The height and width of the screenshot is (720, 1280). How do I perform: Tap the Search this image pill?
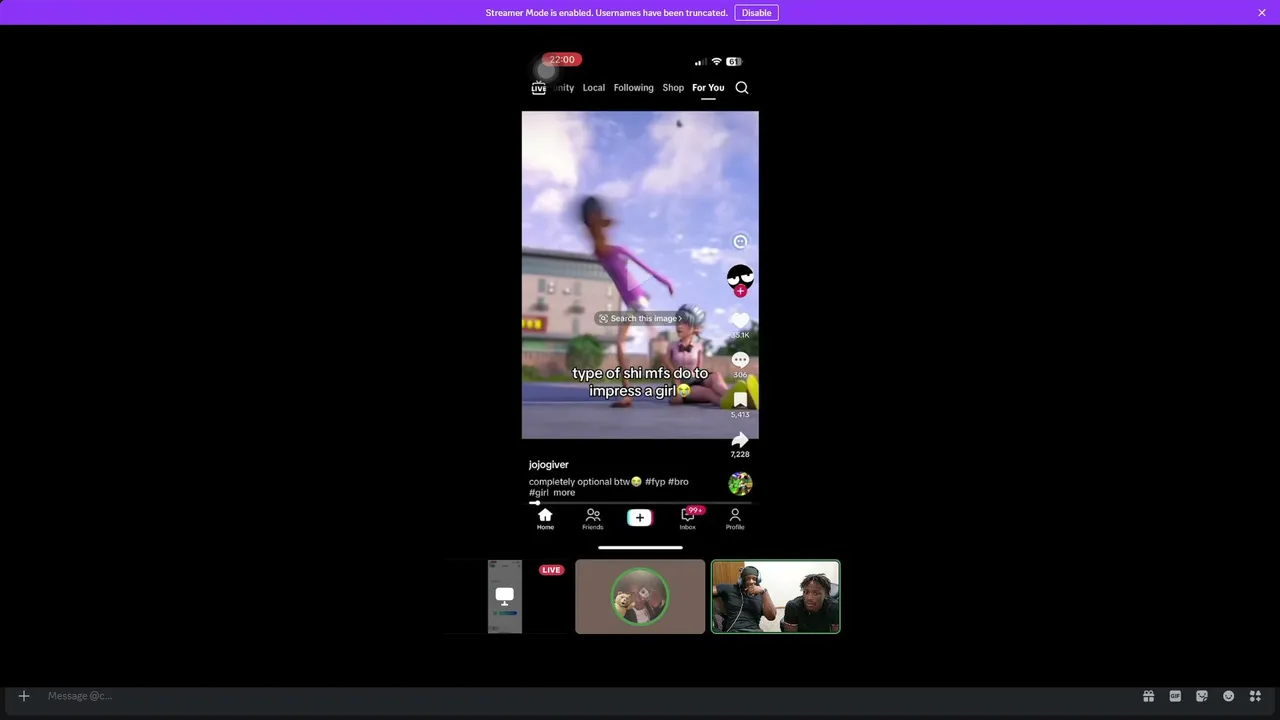pyautogui.click(x=640, y=318)
